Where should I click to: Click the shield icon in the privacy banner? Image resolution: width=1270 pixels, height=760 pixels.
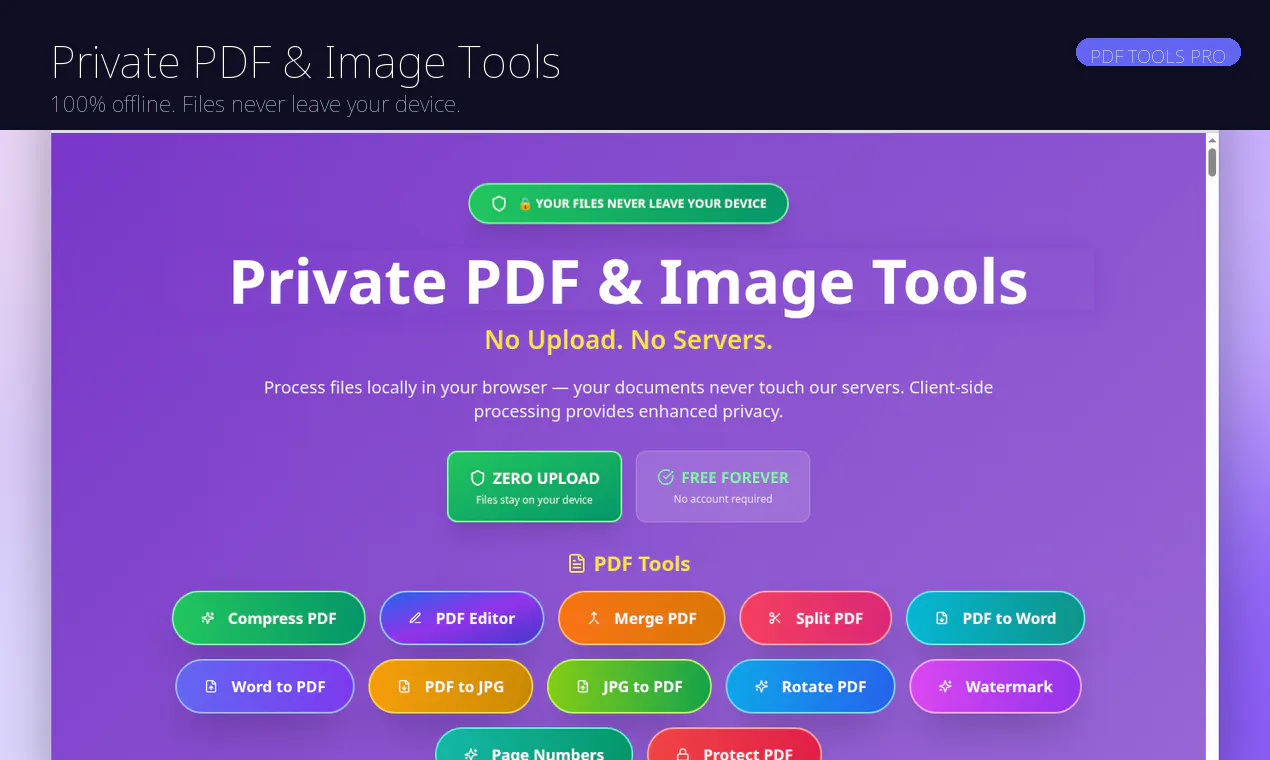pos(499,203)
